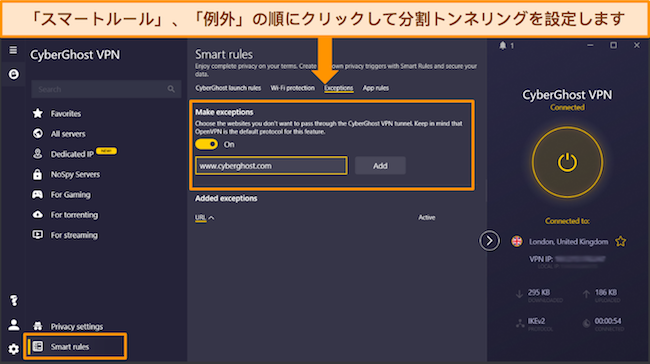Sort exceptions by URL column

pyautogui.click(x=204, y=218)
